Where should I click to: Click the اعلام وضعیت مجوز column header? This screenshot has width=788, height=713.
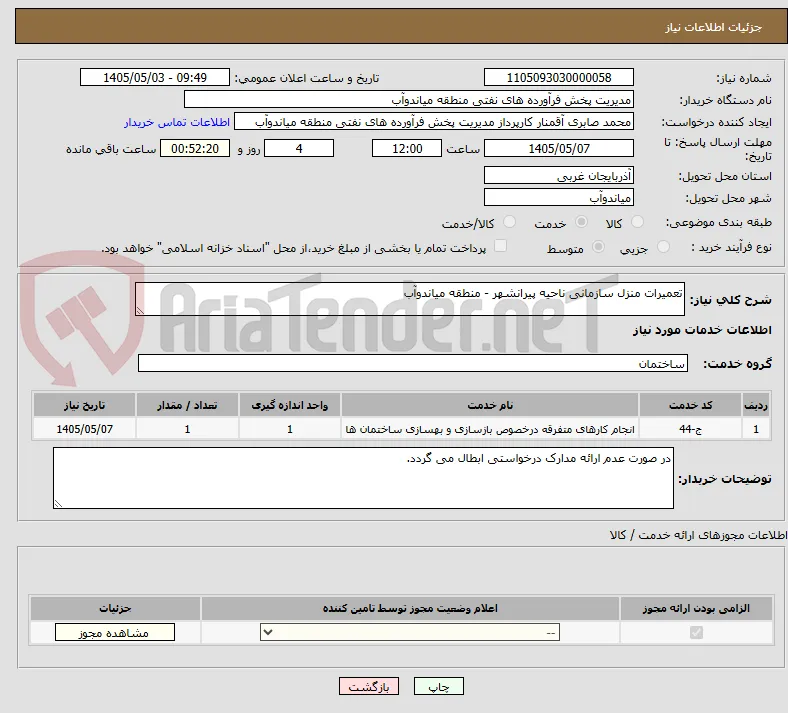coord(410,608)
